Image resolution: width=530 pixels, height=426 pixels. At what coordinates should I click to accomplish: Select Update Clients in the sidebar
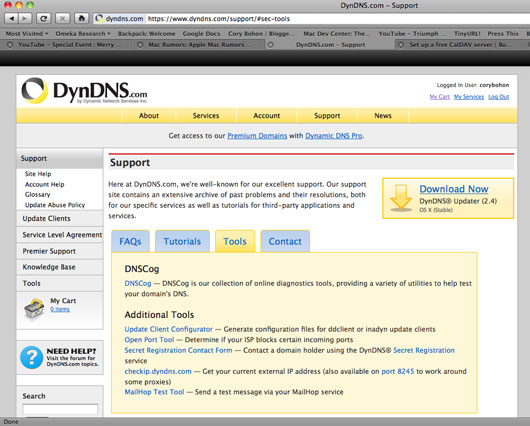tap(59, 218)
